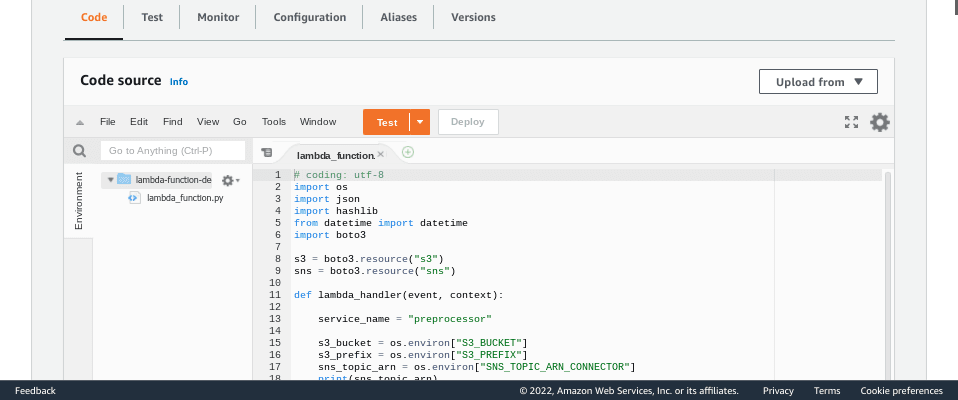Collapse the lambda-function-de folder tree
Viewport: 958px width, 400px height.
[111, 180]
